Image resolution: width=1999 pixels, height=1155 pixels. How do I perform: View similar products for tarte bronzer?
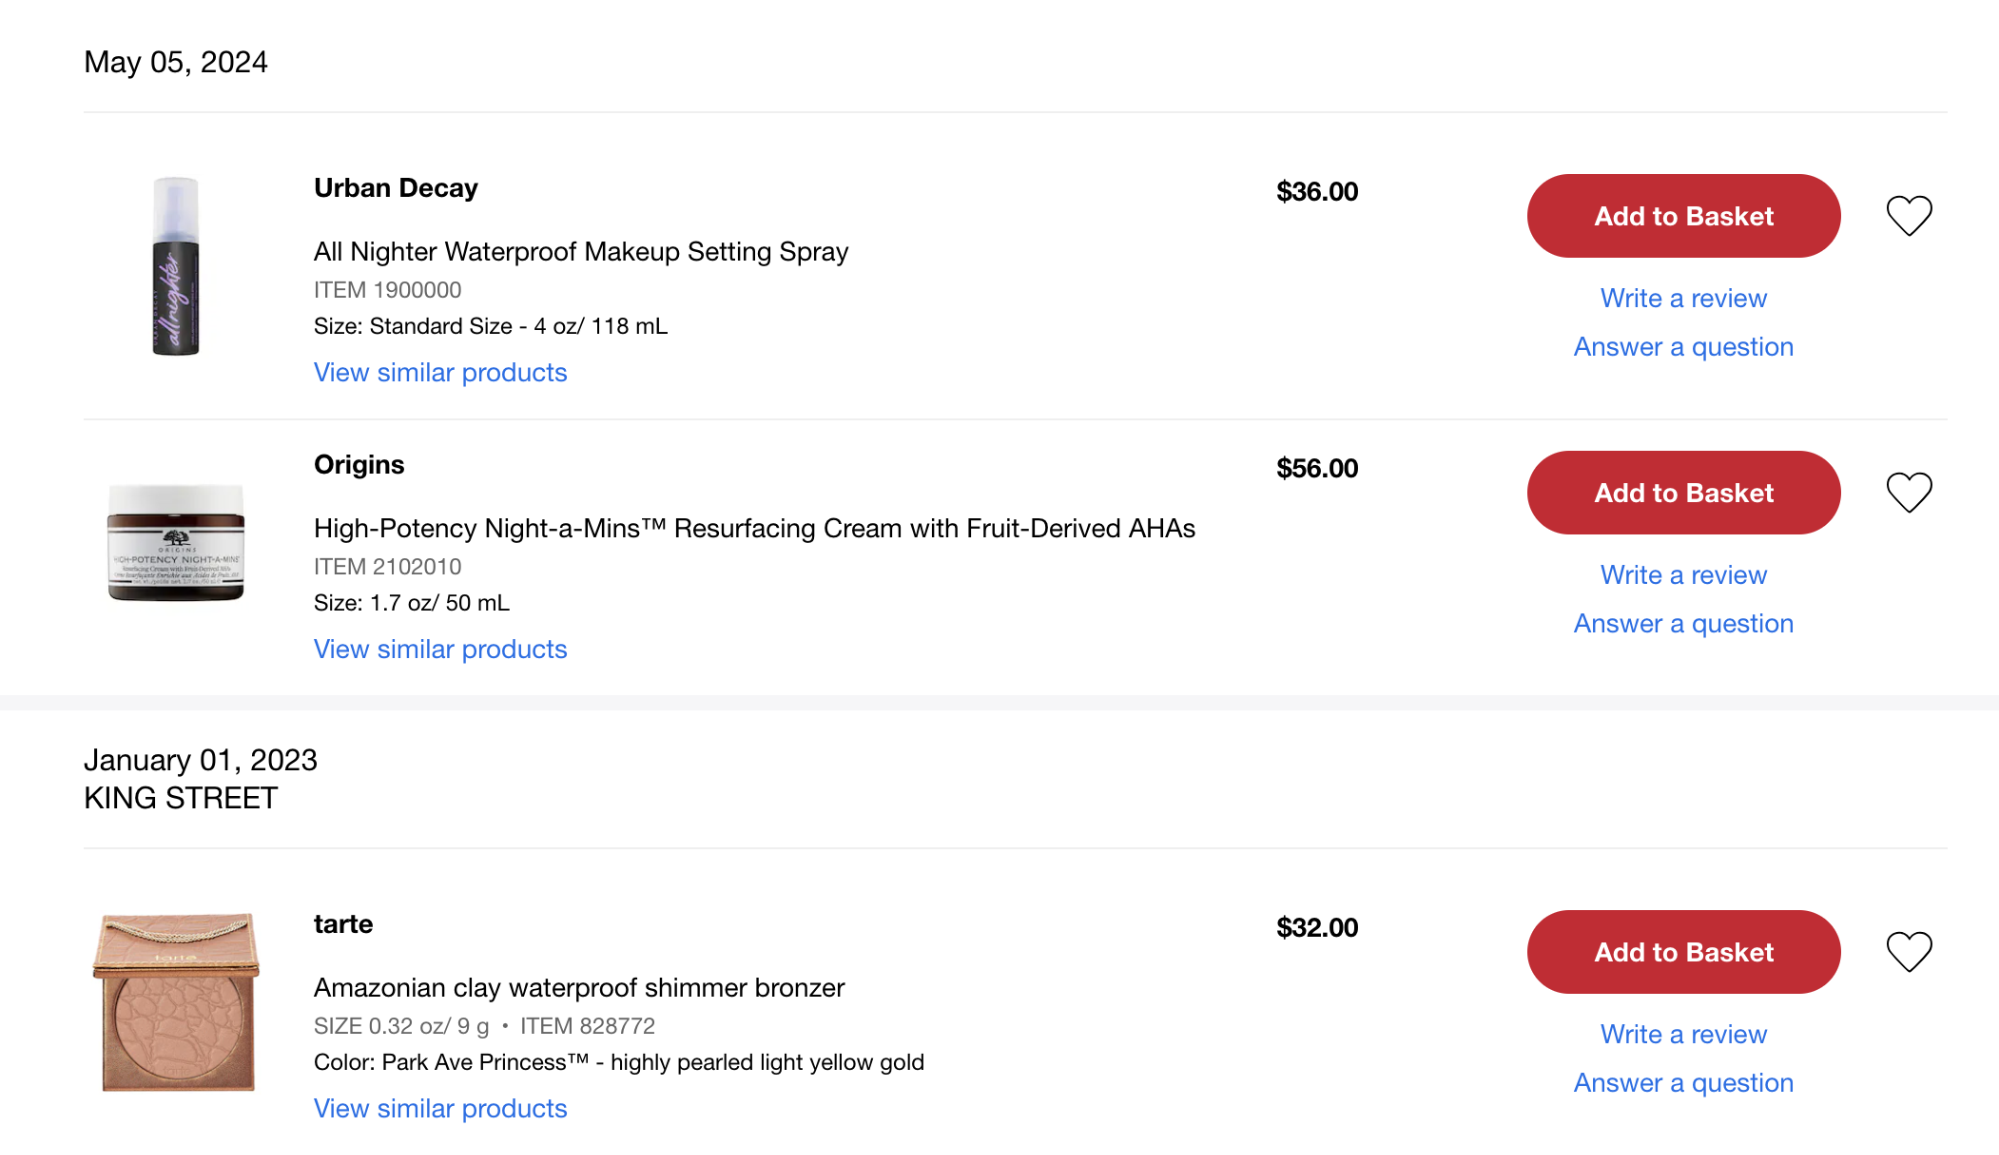[440, 1109]
